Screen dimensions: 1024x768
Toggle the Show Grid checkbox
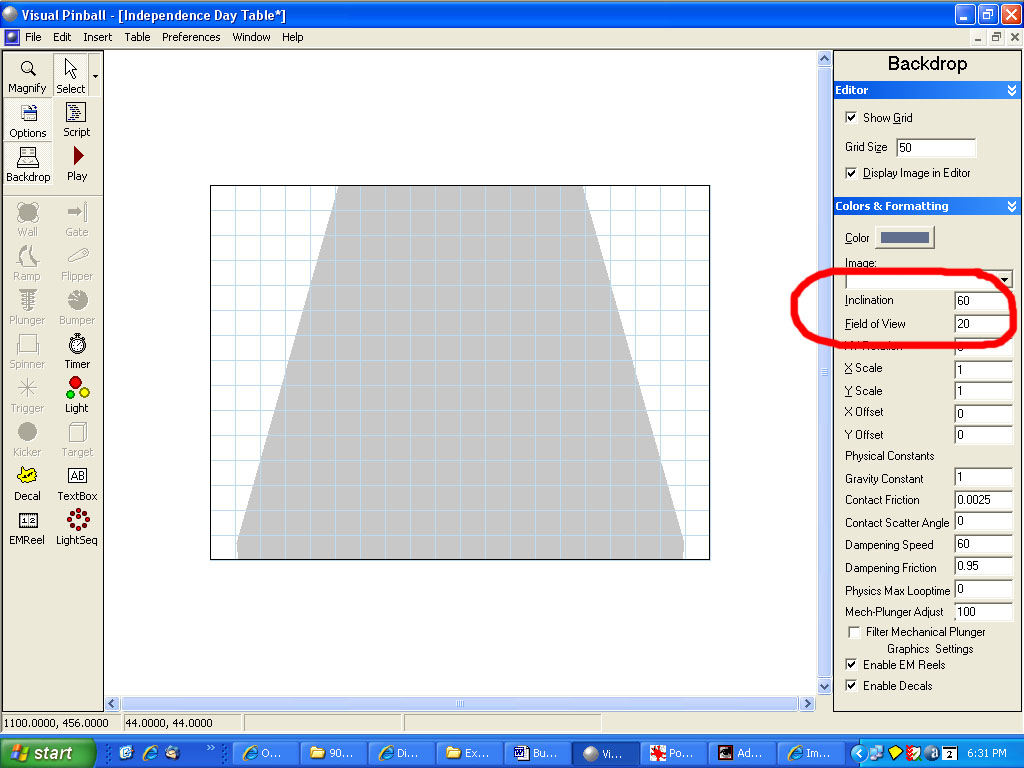[852, 118]
